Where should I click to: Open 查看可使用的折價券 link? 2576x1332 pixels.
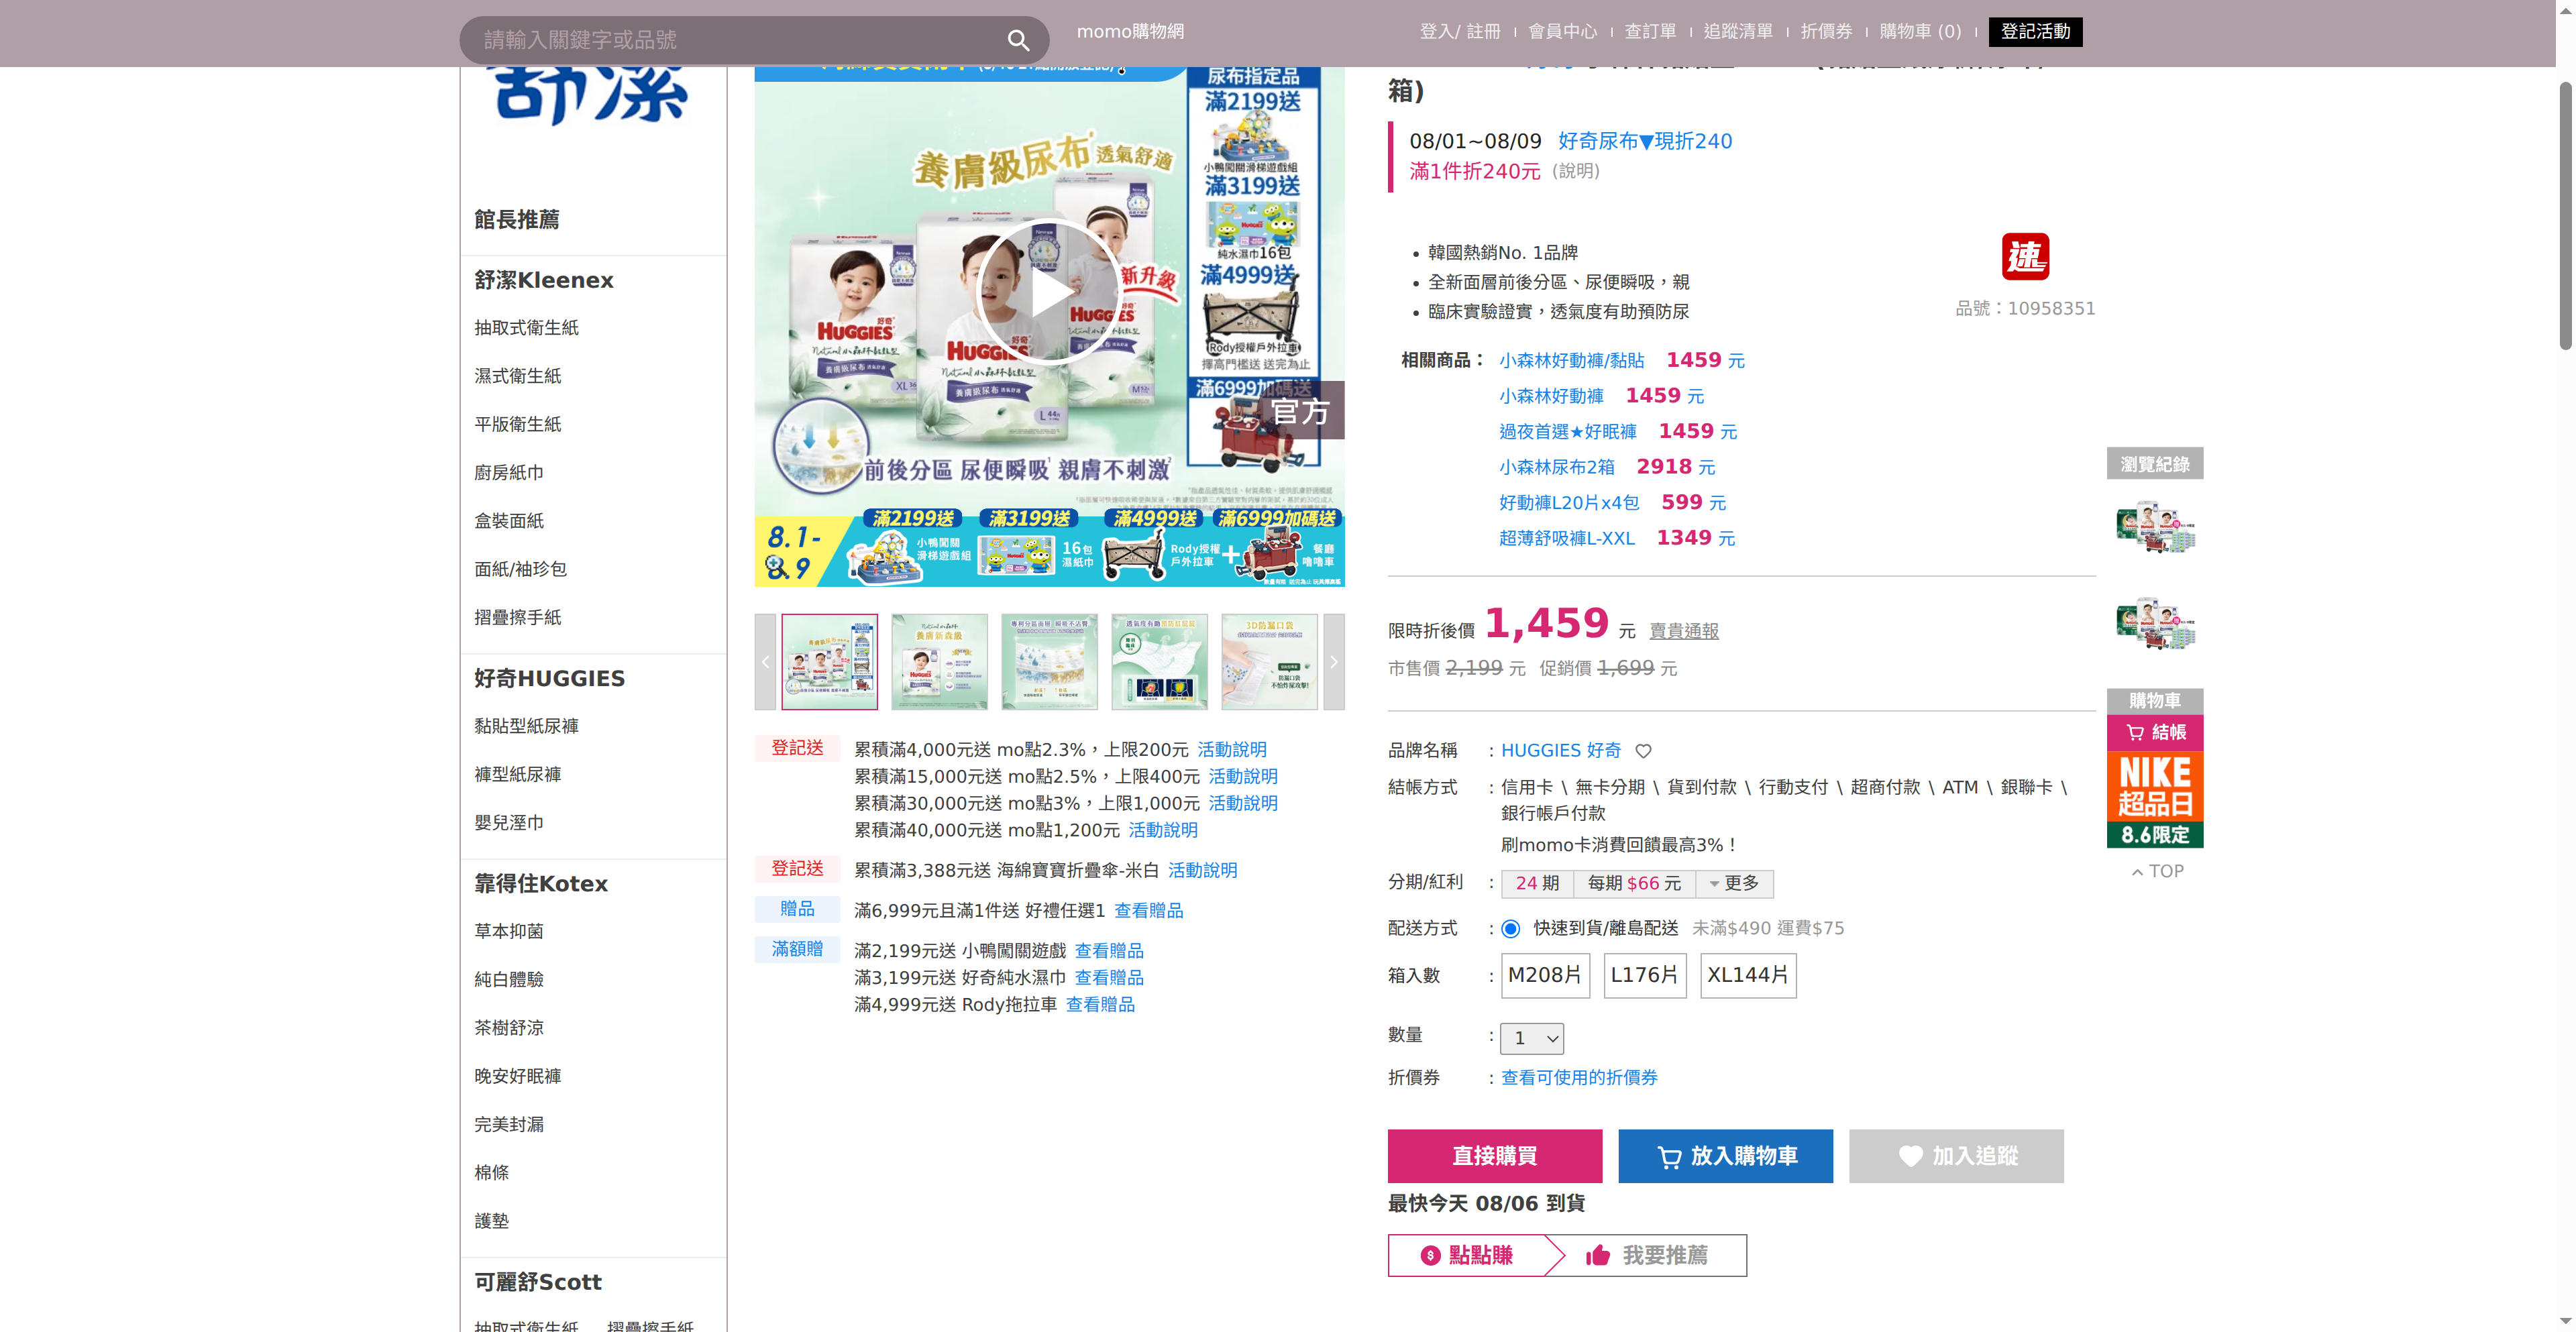(x=1579, y=1078)
